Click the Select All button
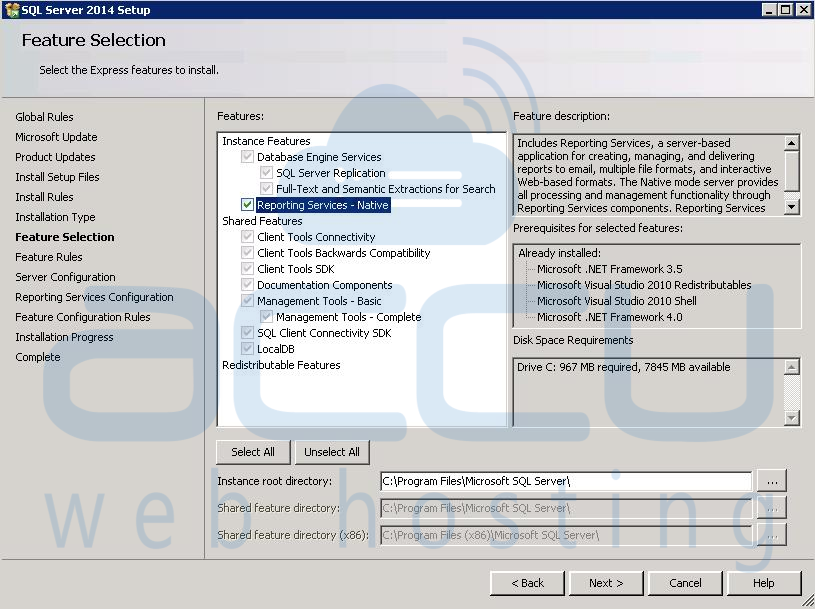Viewport: 815px width, 609px height. [253, 452]
